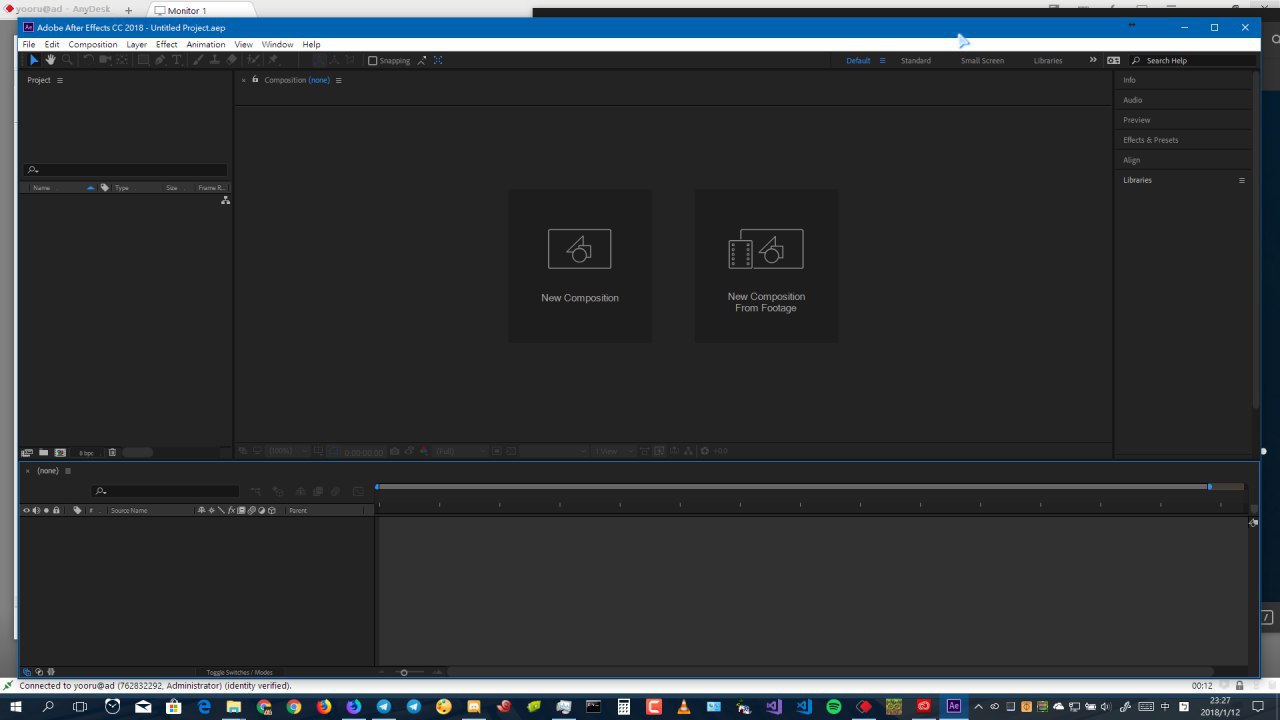Viewport: 1280px width, 720px height.
Task: Select the Hand tool in the toolbar
Action: pos(50,60)
